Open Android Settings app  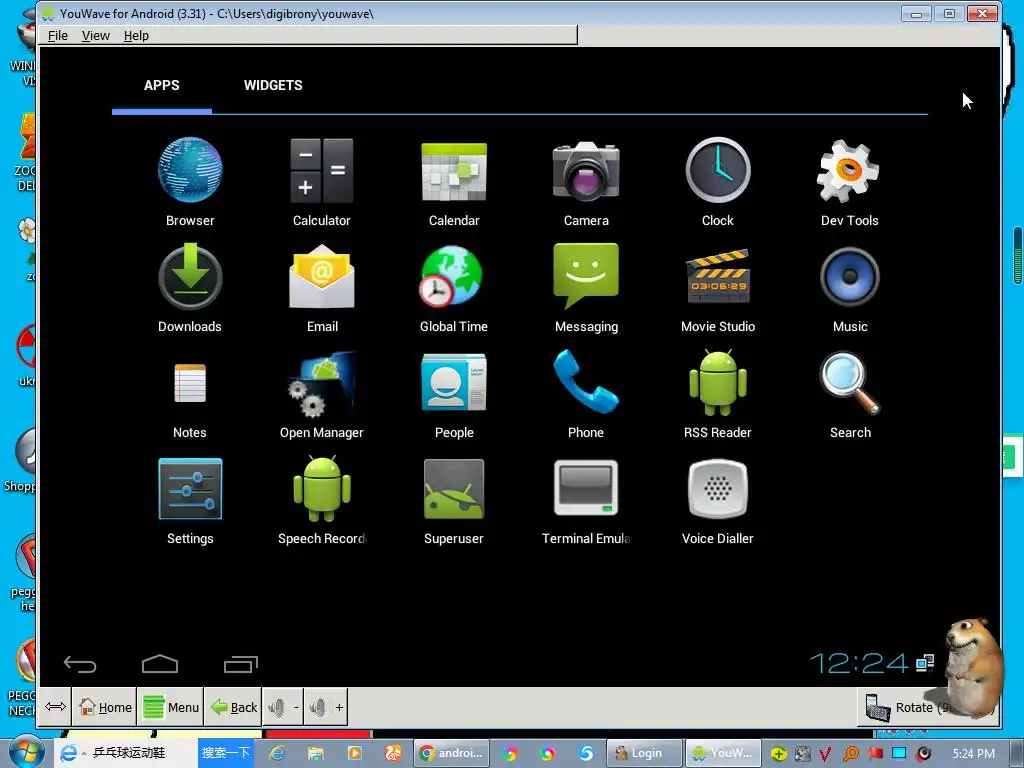click(x=190, y=488)
